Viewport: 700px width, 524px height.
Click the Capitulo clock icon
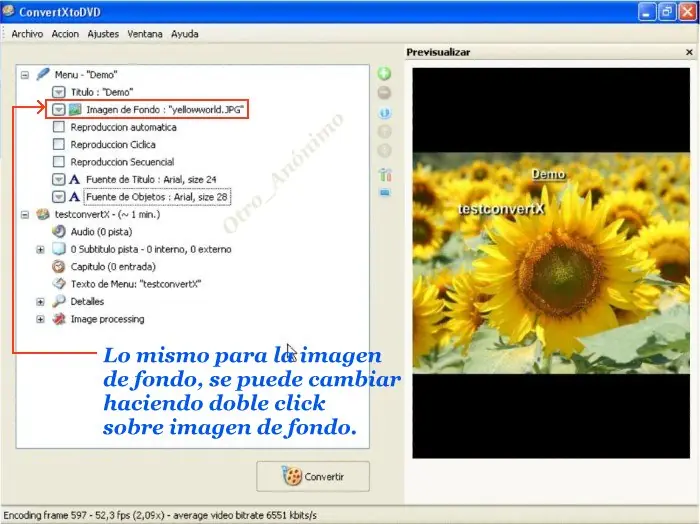click(x=59, y=267)
